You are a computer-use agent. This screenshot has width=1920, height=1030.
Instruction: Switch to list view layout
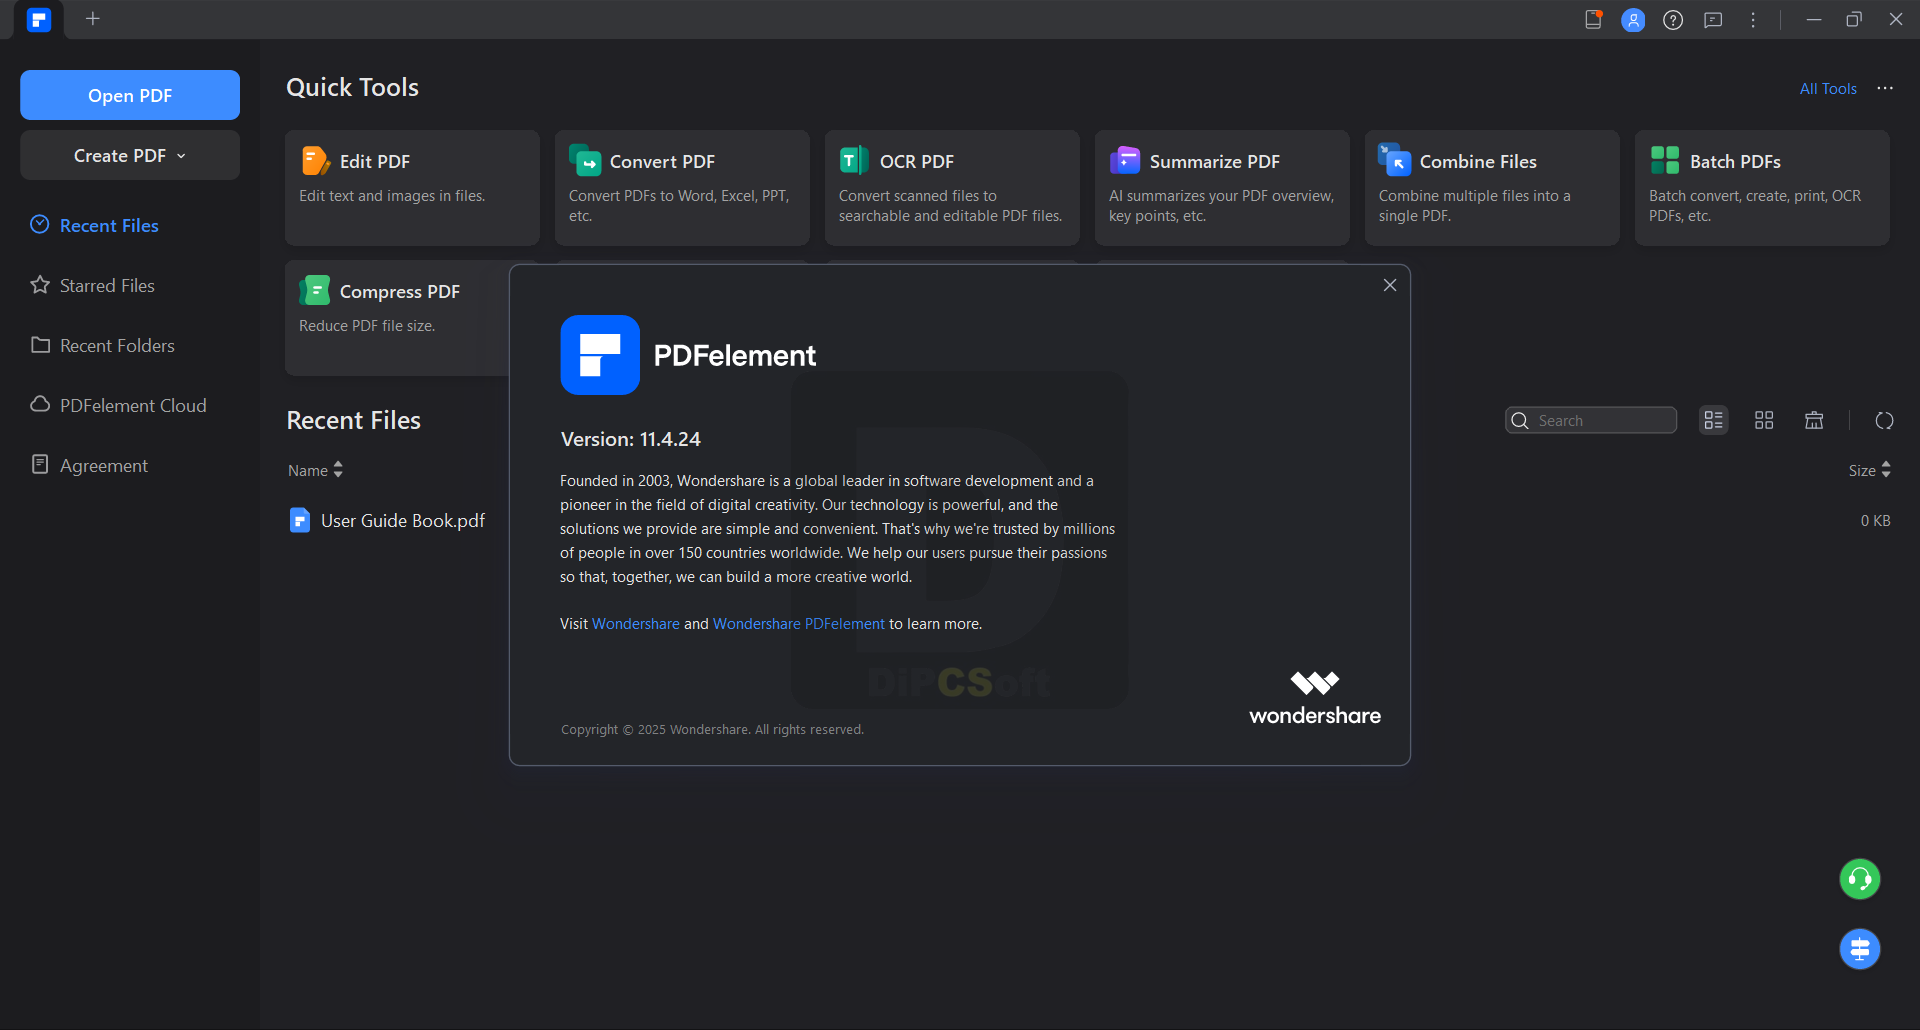1714,420
